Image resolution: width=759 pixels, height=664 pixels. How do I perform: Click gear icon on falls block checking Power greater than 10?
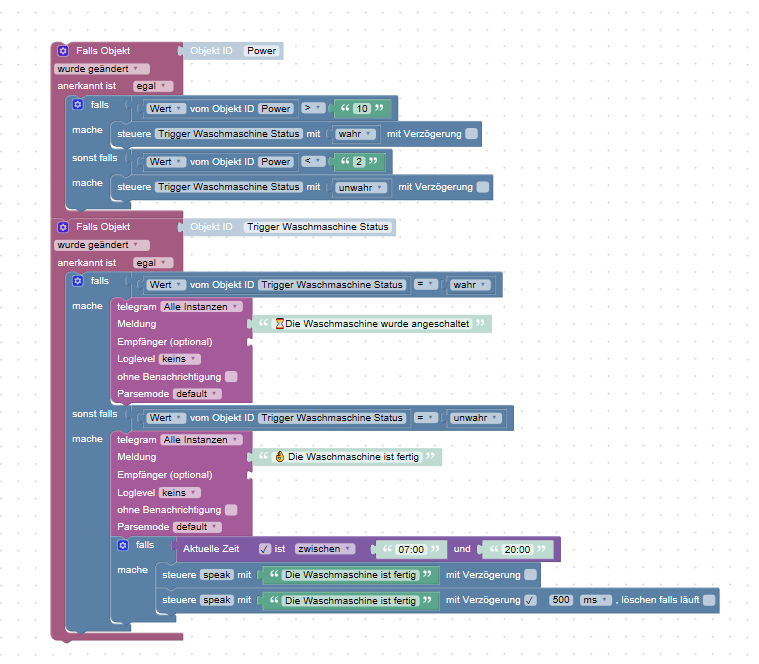pyautogui.click(x=77, y=105)
